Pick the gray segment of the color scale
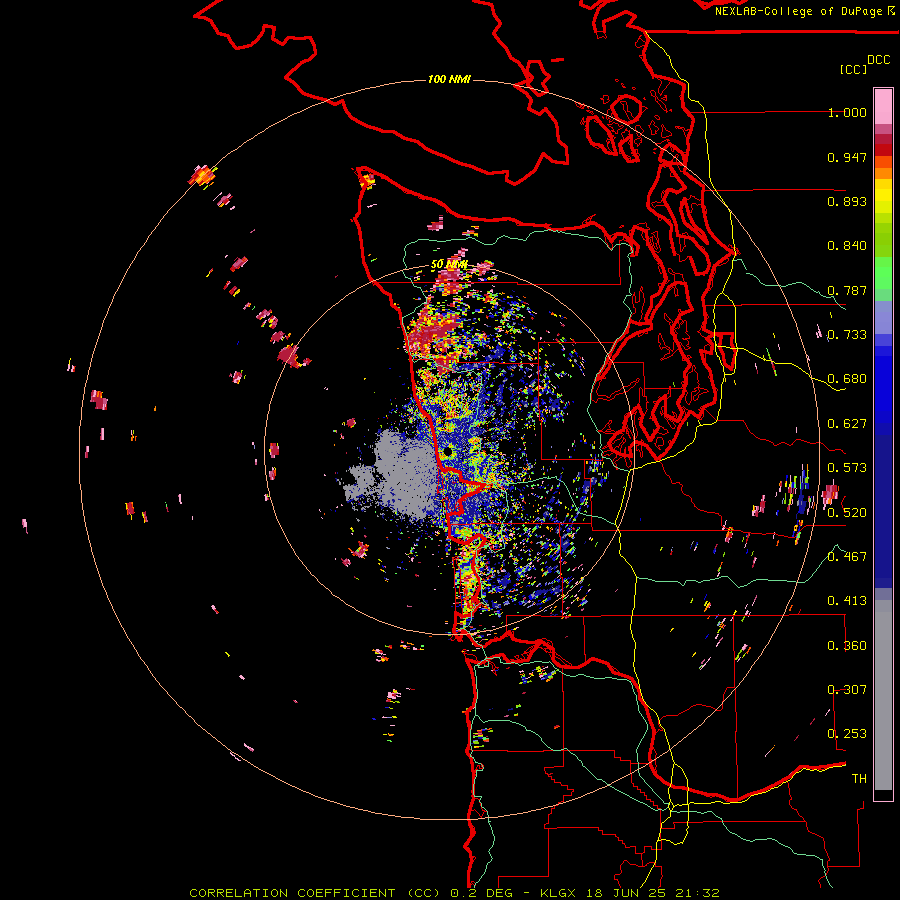Image resolution: width=900 pixels, height=900 pixels. pos(883,695)
